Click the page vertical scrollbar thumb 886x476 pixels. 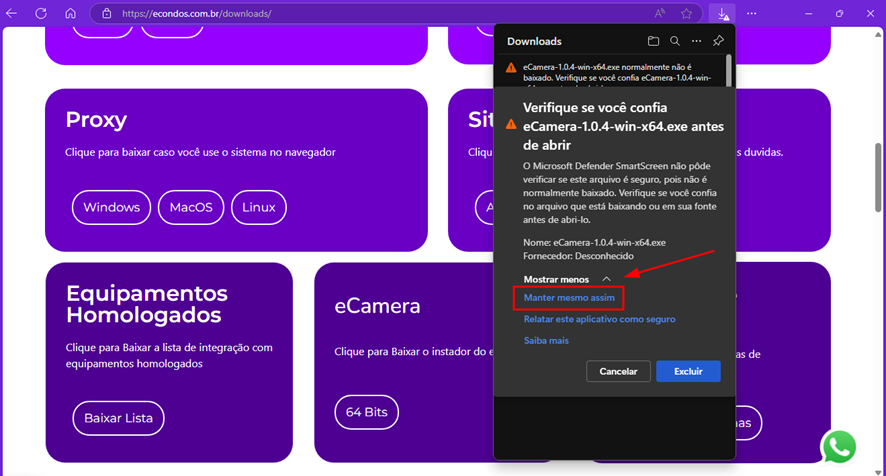coord(878,178)
